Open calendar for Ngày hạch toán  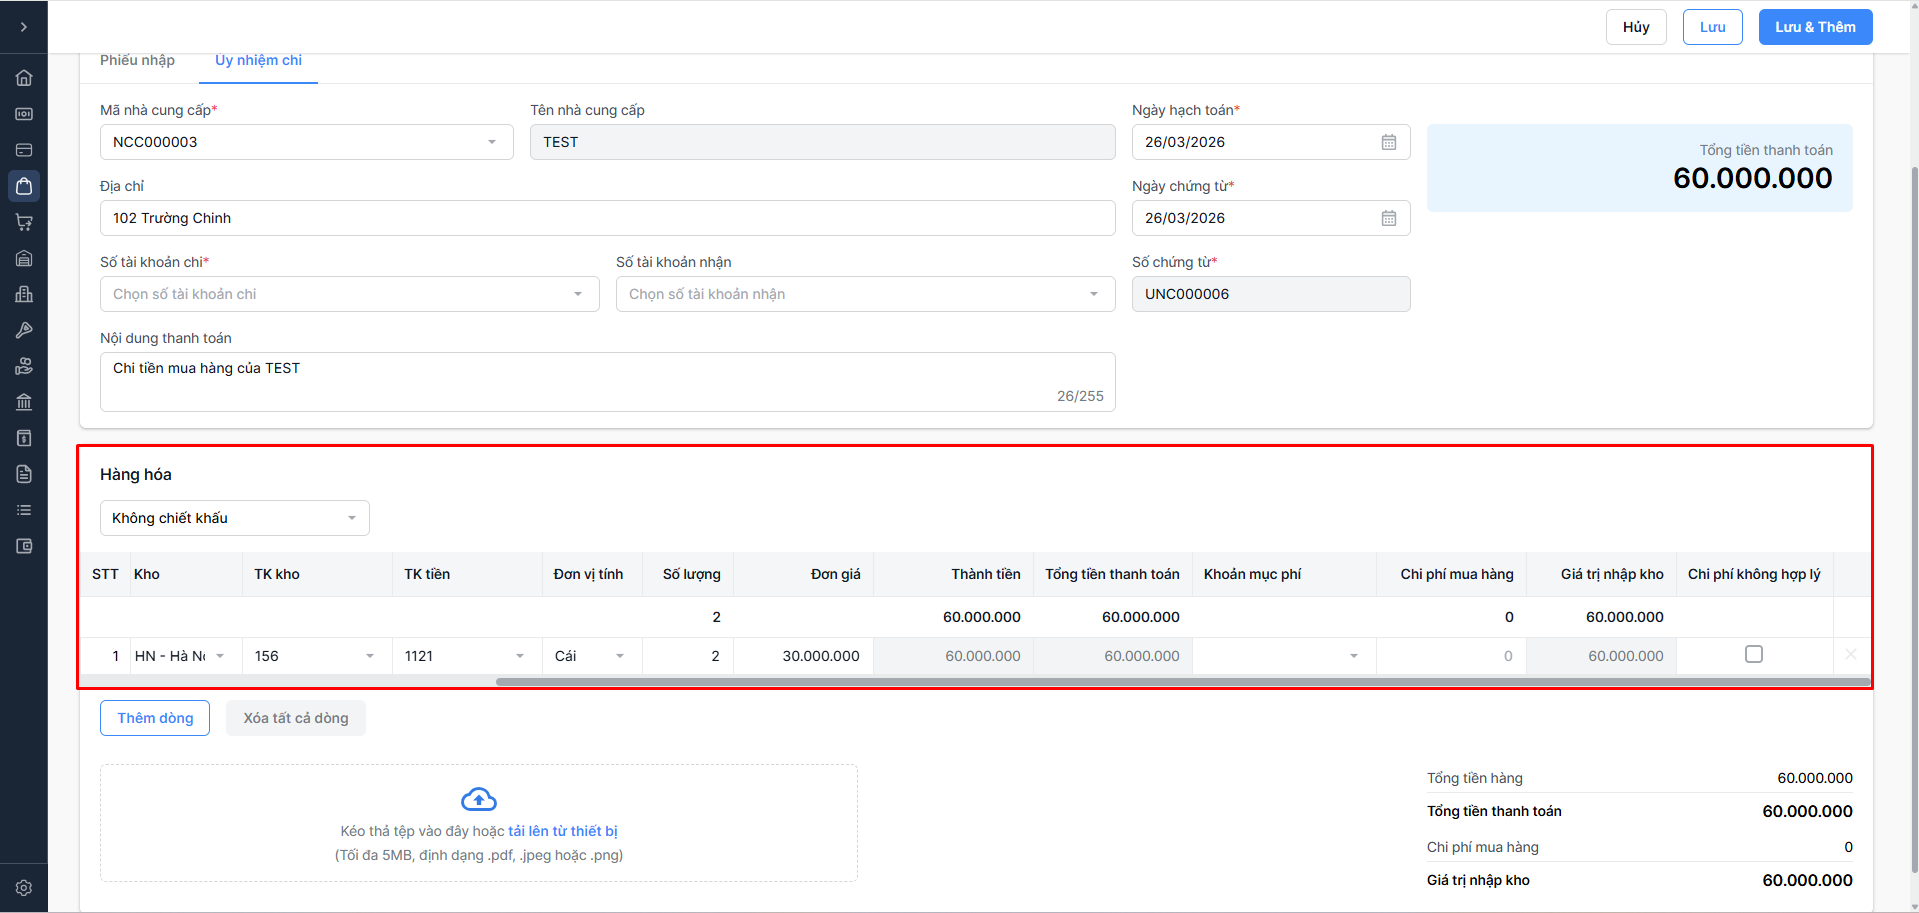click(1389, 142)
